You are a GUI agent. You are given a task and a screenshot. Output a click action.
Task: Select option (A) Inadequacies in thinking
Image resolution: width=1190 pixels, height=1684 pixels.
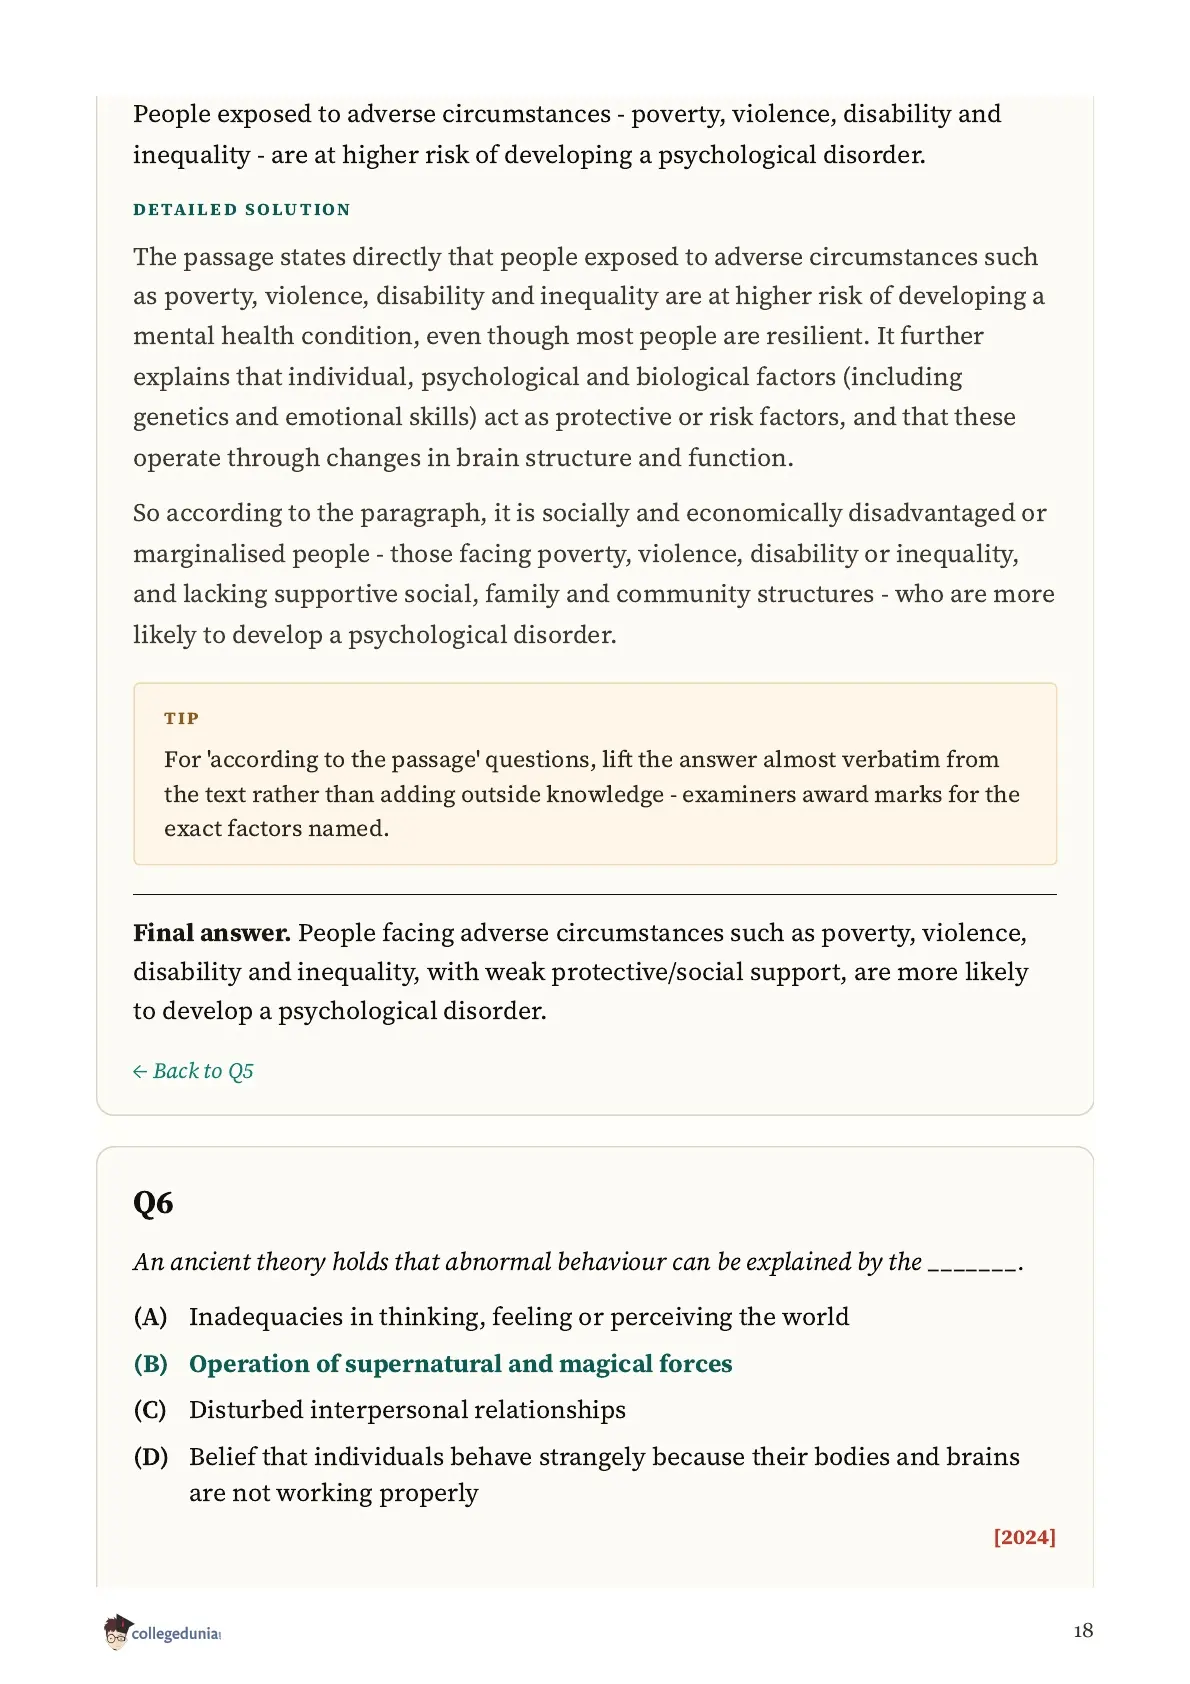click(491, 1317)
